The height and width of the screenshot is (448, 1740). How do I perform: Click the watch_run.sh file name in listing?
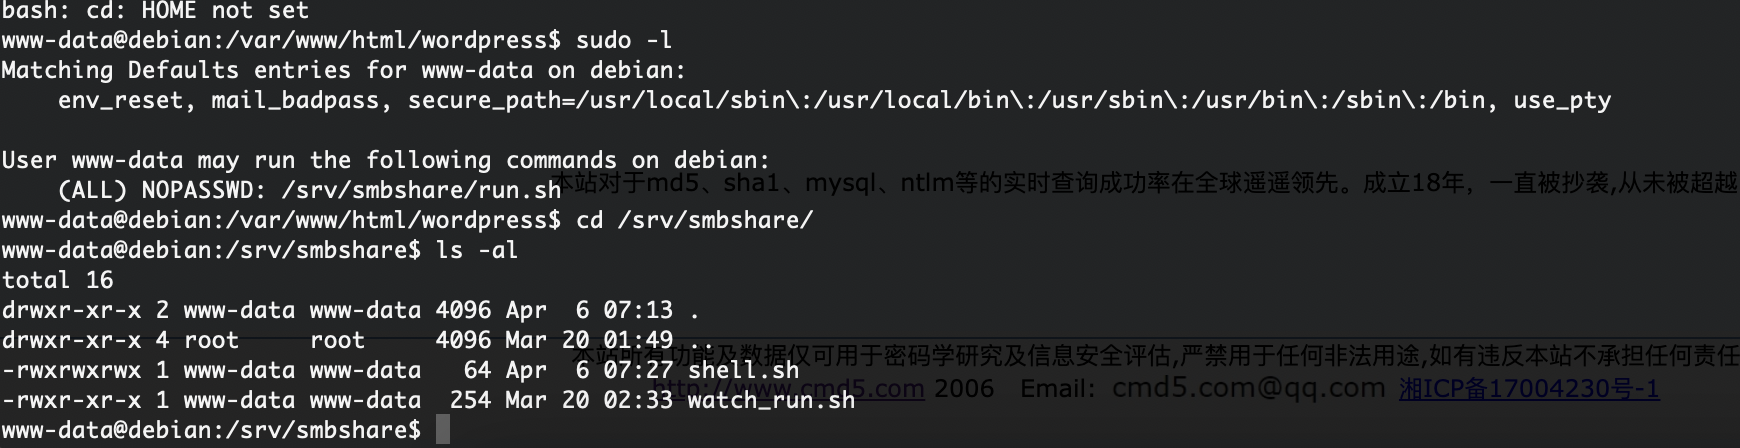coord(772,400)
